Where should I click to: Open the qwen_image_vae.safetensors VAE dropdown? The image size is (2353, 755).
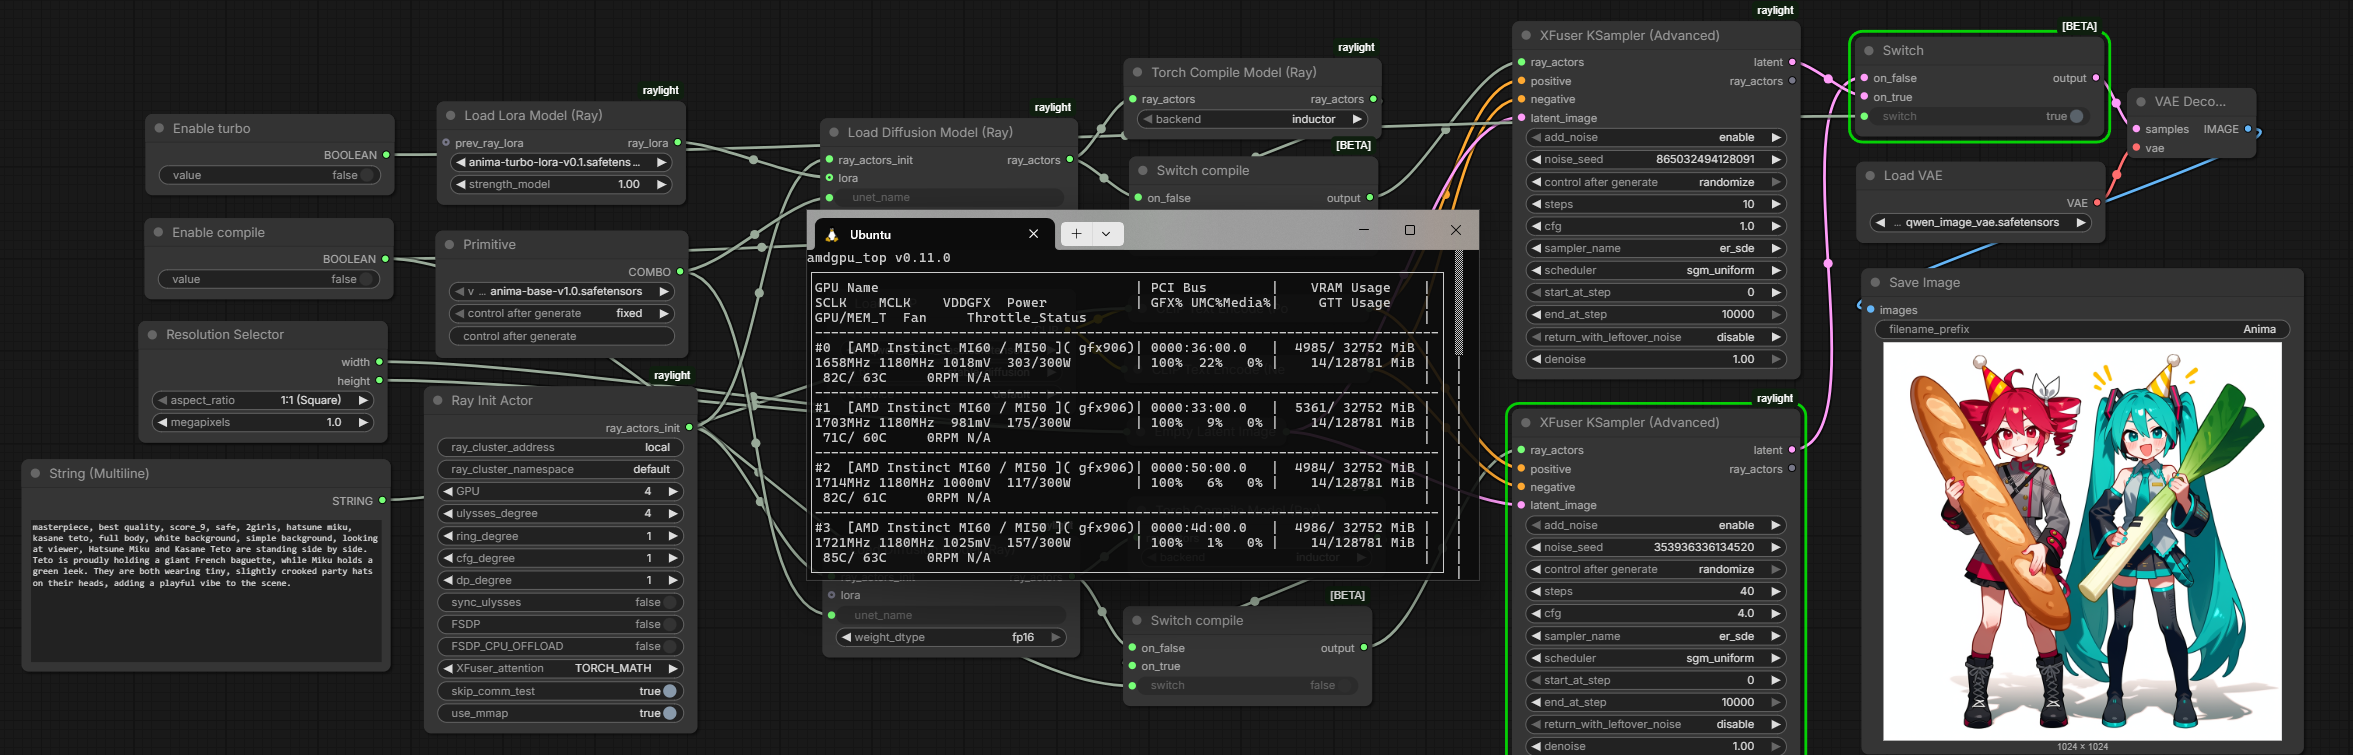[x=1981, y=223]
